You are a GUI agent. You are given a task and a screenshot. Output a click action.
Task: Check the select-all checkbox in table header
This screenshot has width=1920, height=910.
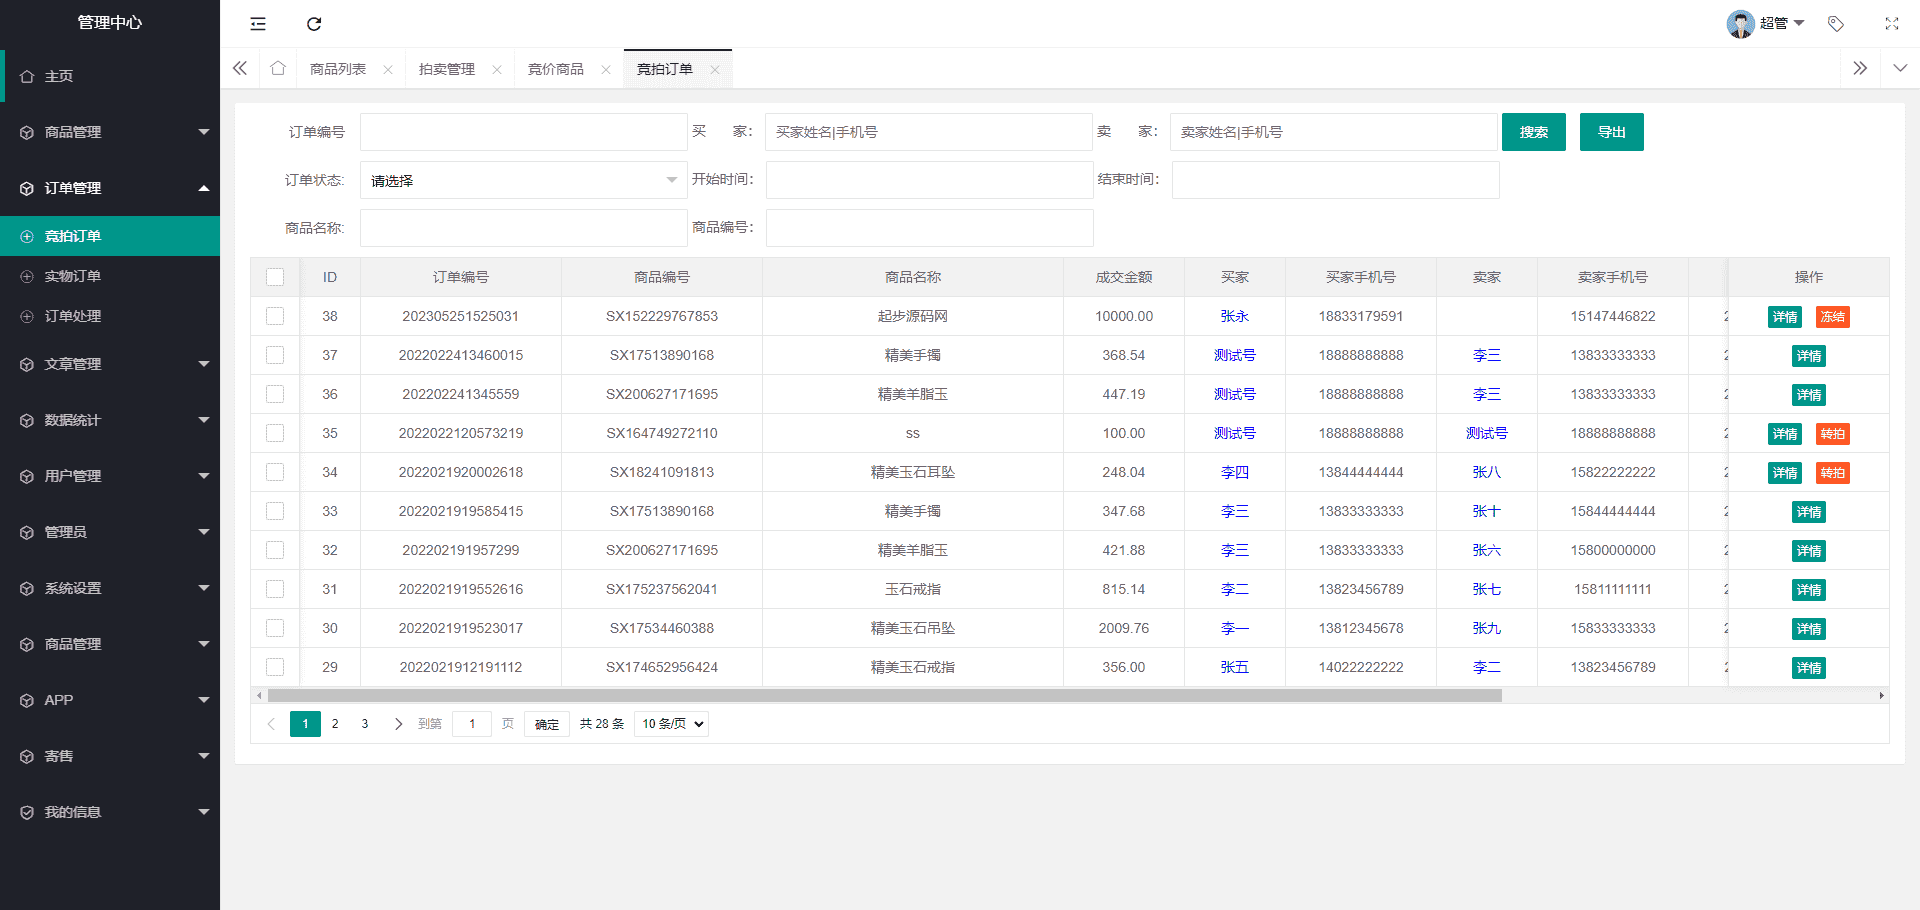(275, 277)
